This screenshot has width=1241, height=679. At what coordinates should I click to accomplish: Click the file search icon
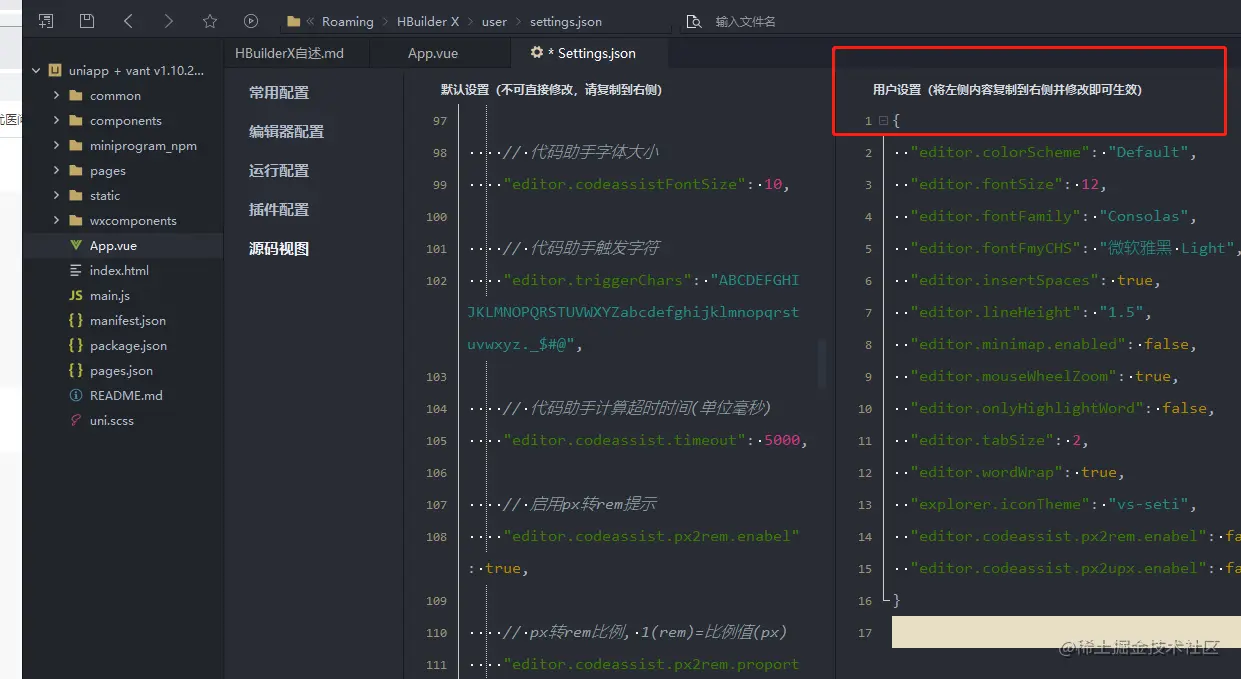pyautogui.click(x=694, y=21)
